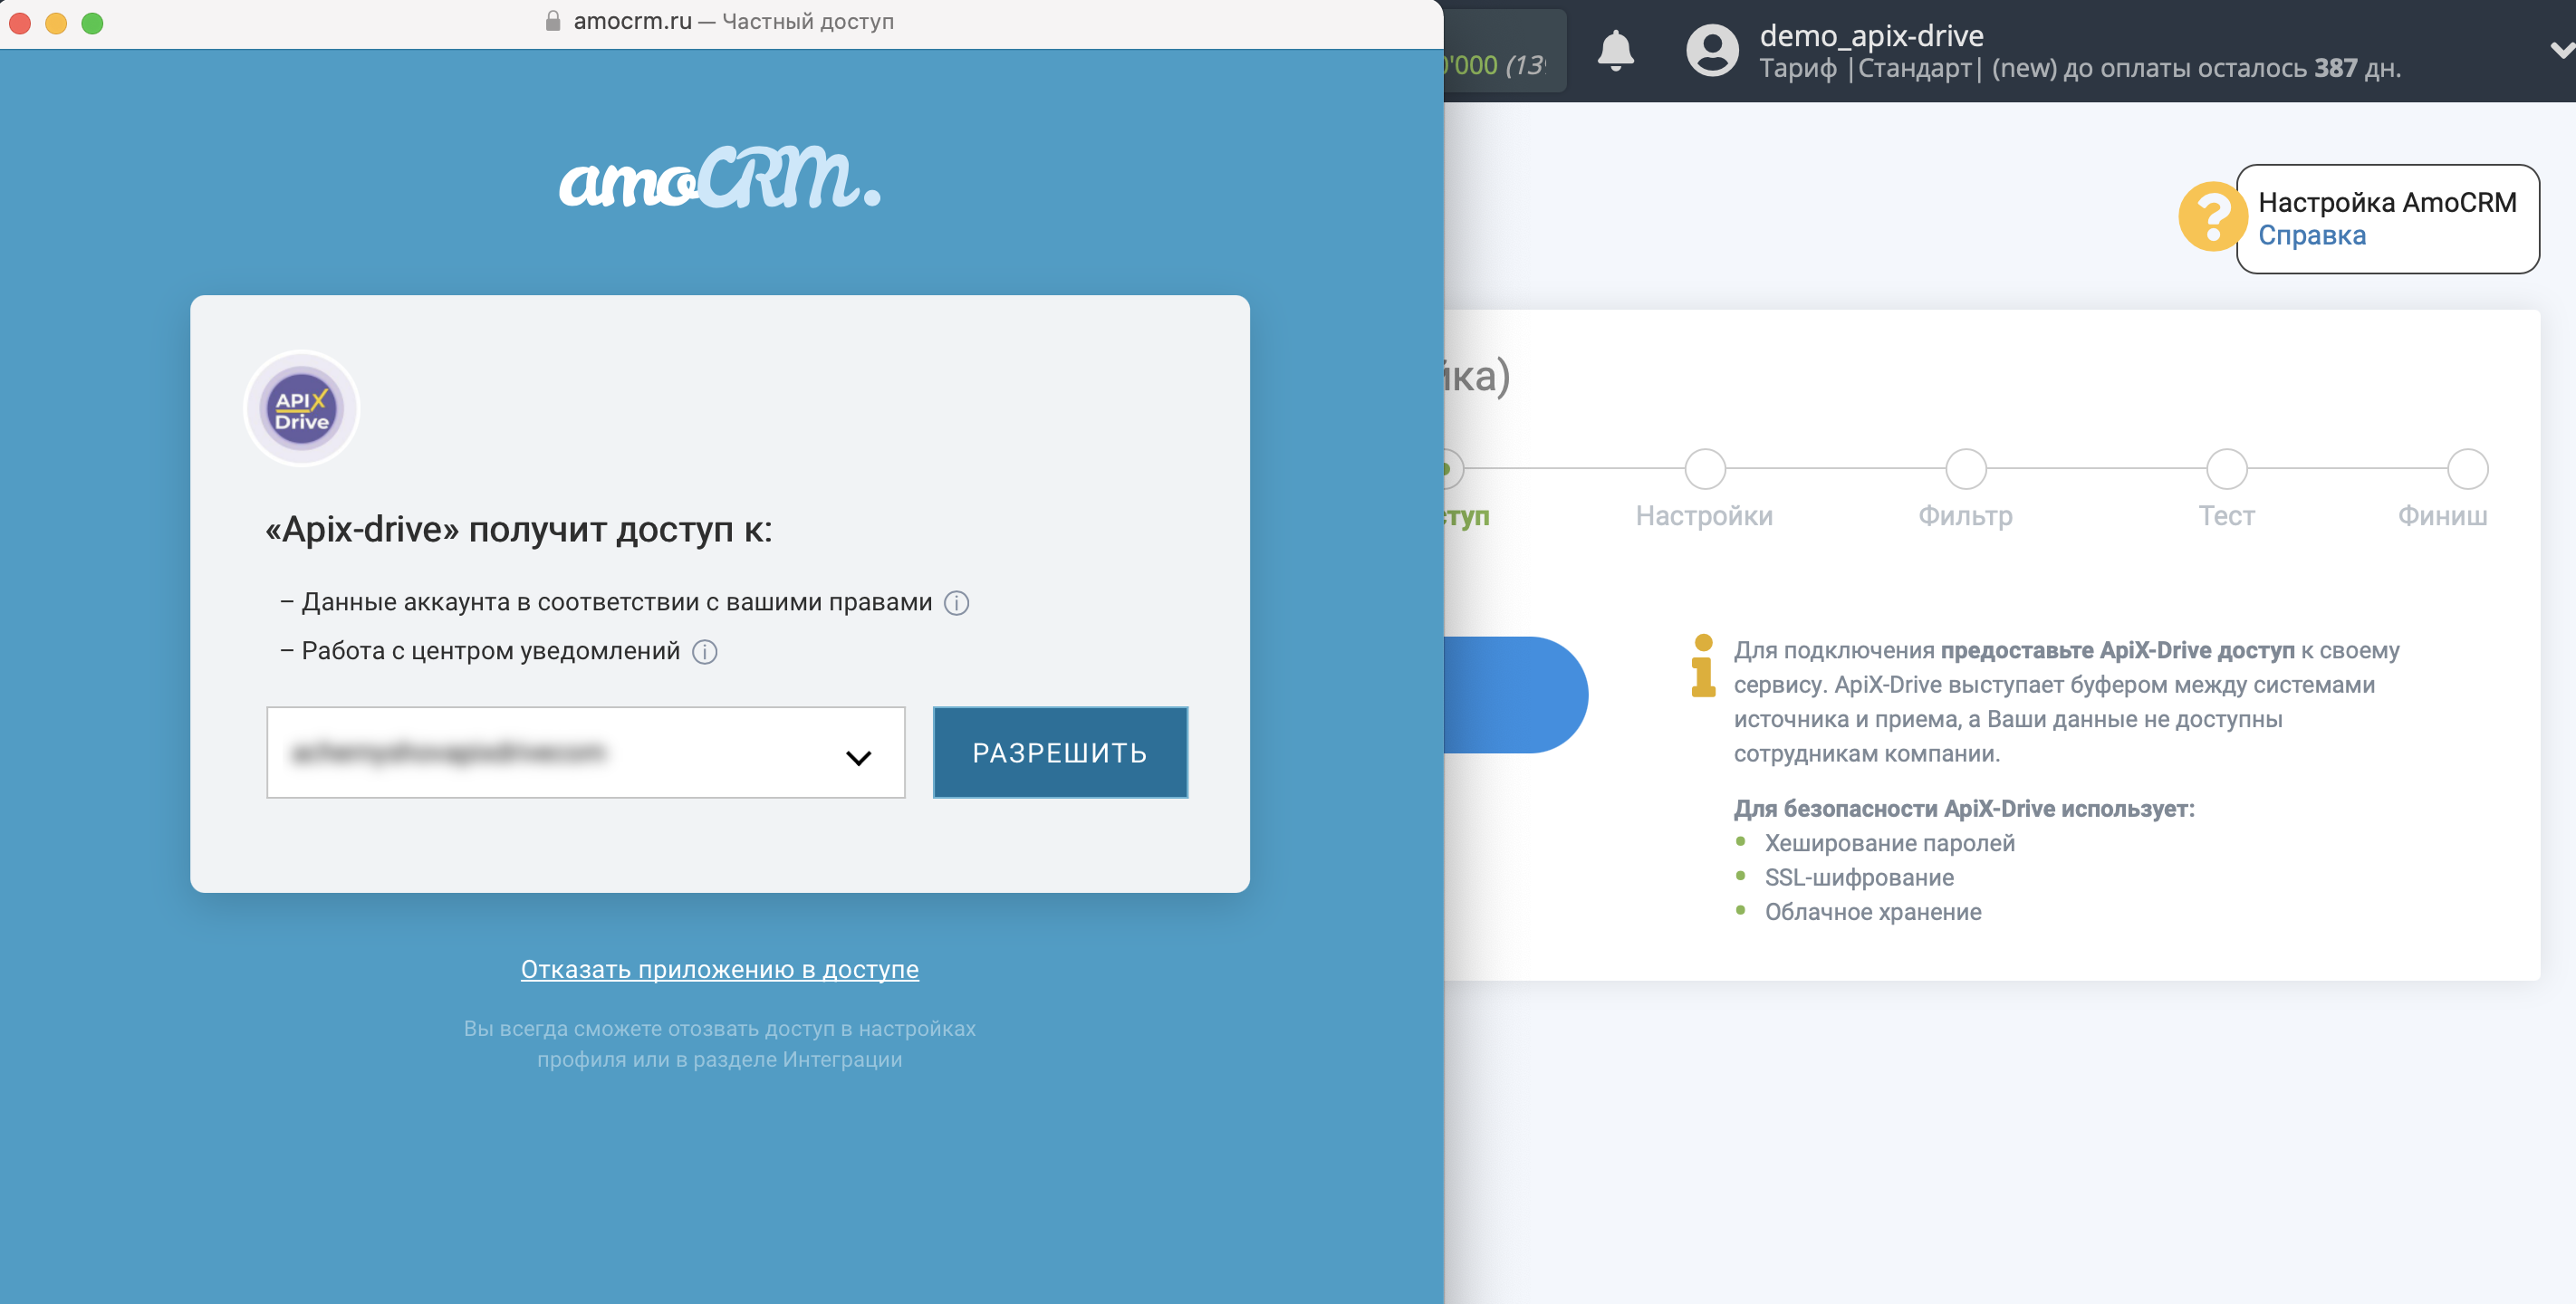Click the Настройки step label

1704,516
